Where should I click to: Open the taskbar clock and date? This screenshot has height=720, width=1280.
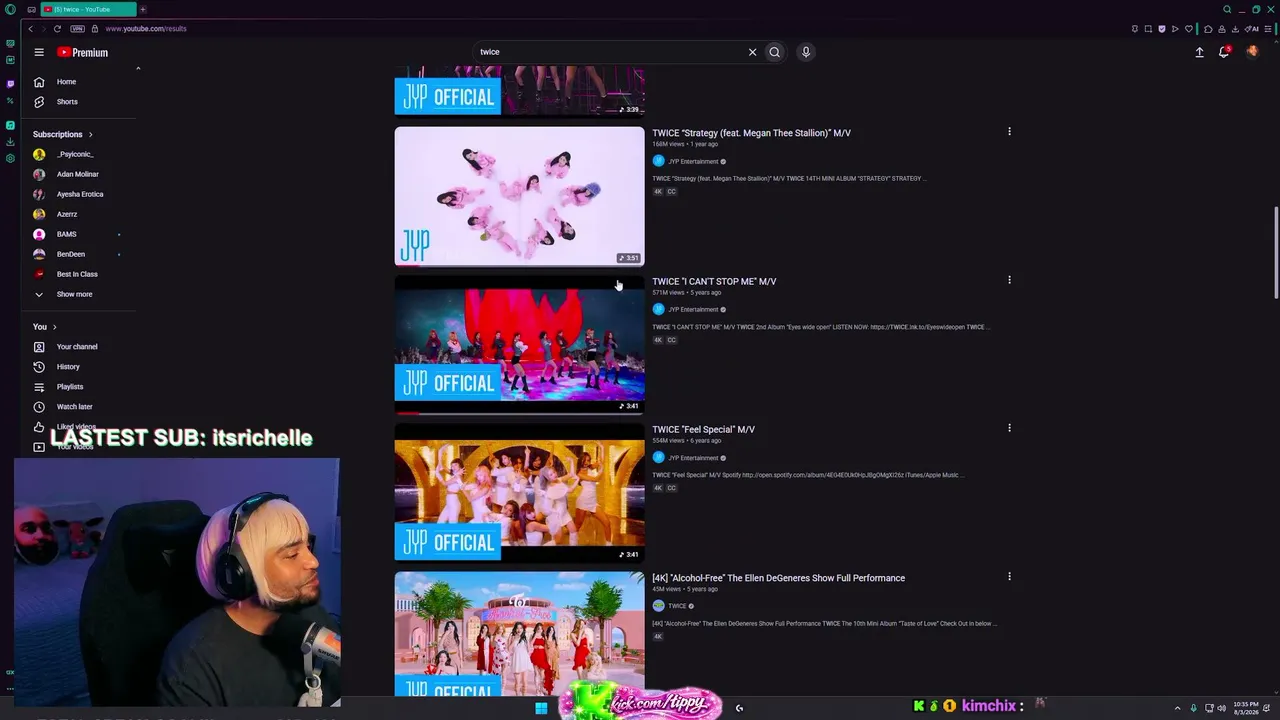click(x=1246, y=708)
